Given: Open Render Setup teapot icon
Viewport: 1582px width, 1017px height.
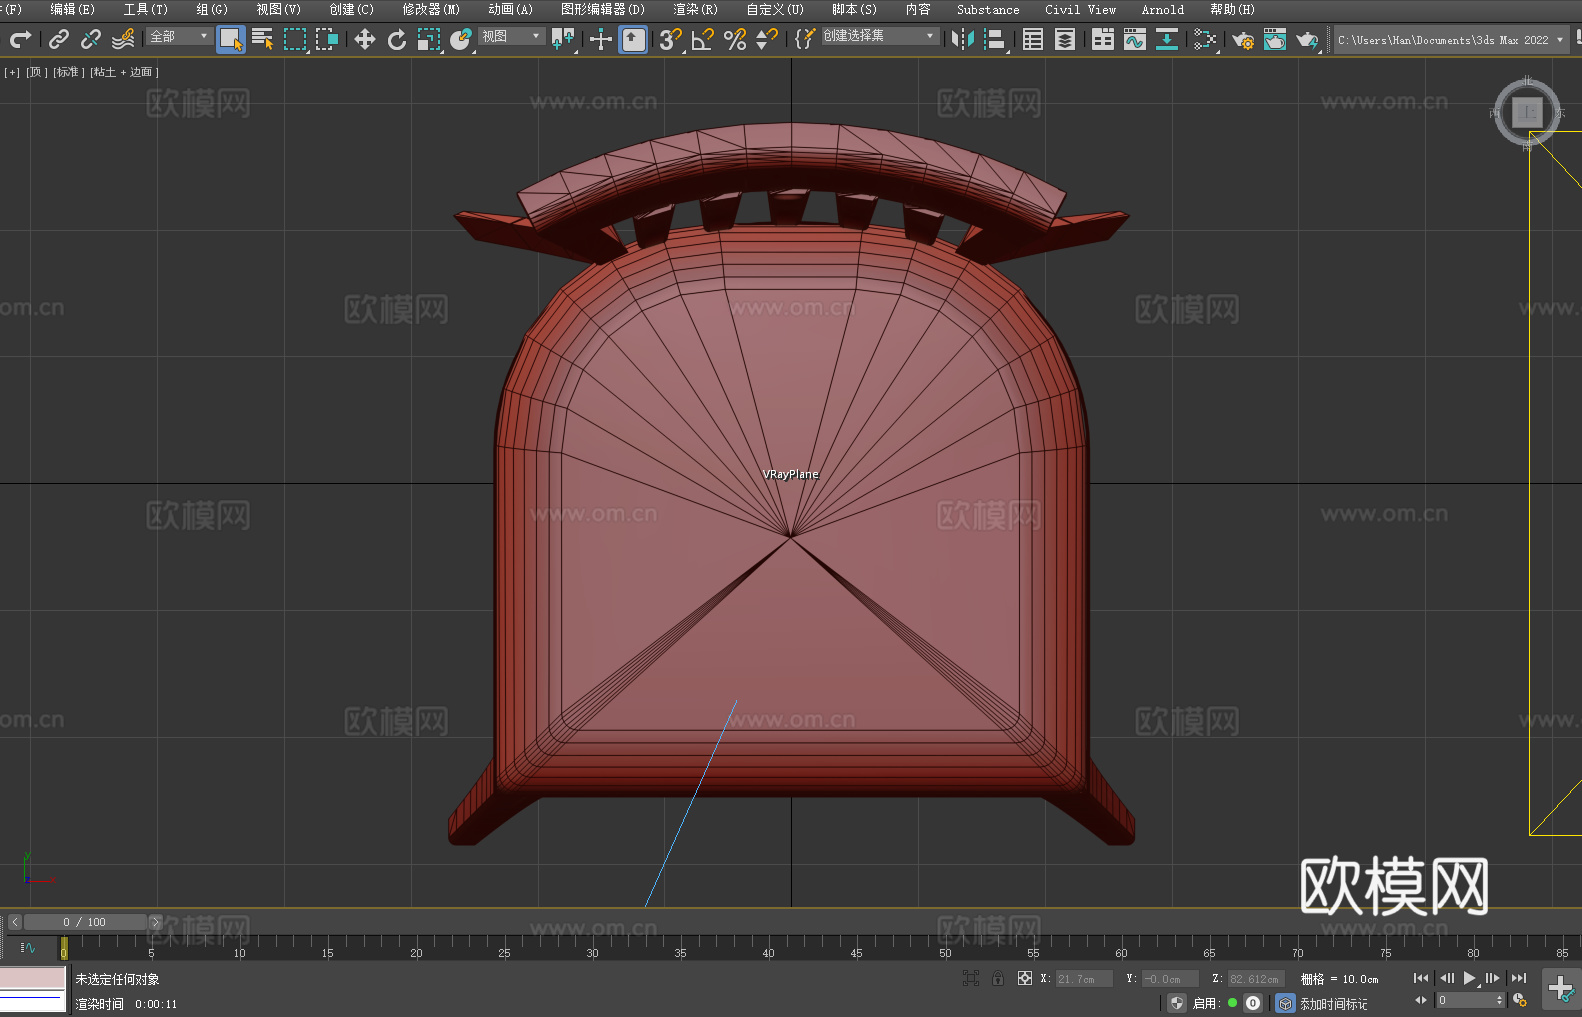Looking at the screenshot, I should pyautogui.click(x=1243, y=39).
